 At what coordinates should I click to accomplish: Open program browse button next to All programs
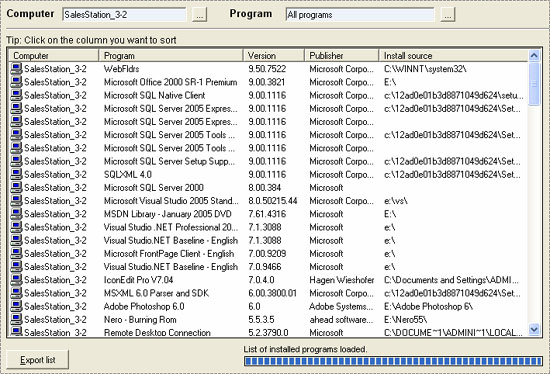[448, 15]
